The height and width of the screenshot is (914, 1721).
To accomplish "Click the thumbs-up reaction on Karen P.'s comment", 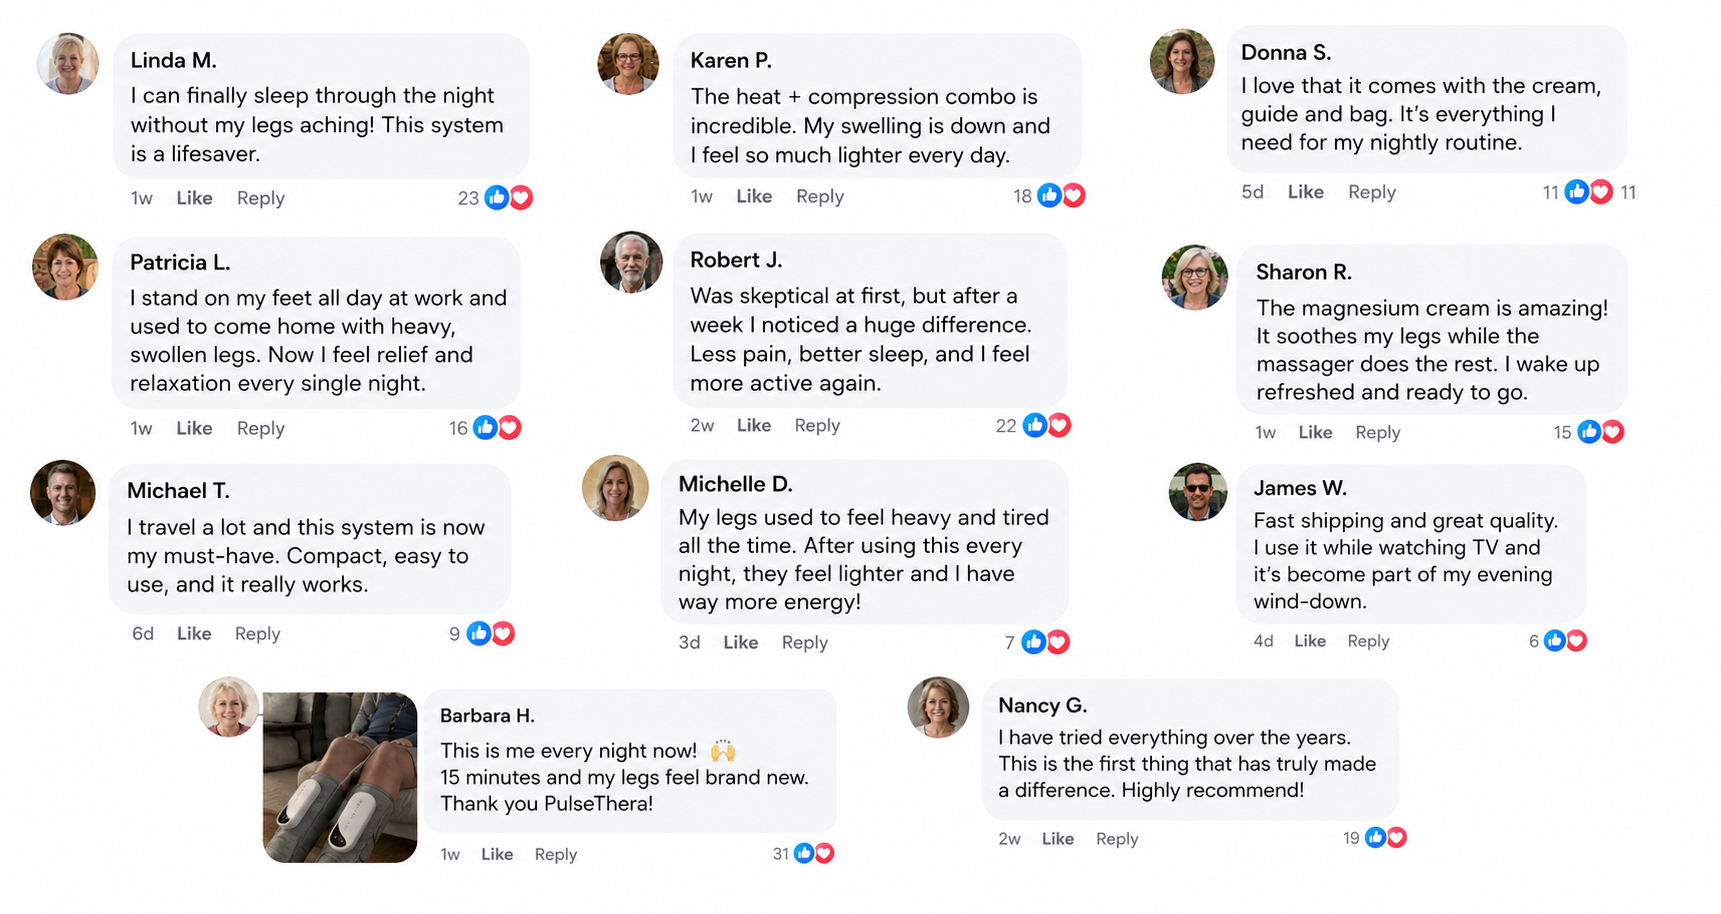I will tap(1049, 196).
